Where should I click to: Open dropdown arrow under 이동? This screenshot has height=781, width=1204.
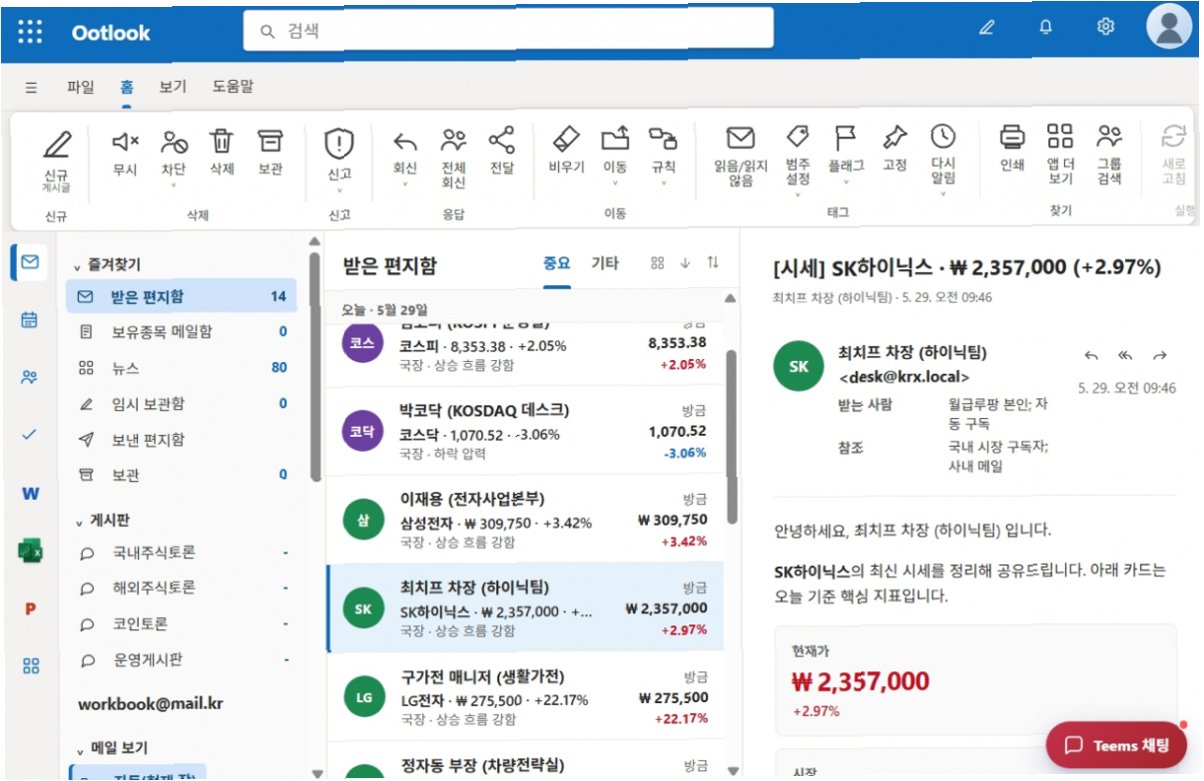coord(615,183)
